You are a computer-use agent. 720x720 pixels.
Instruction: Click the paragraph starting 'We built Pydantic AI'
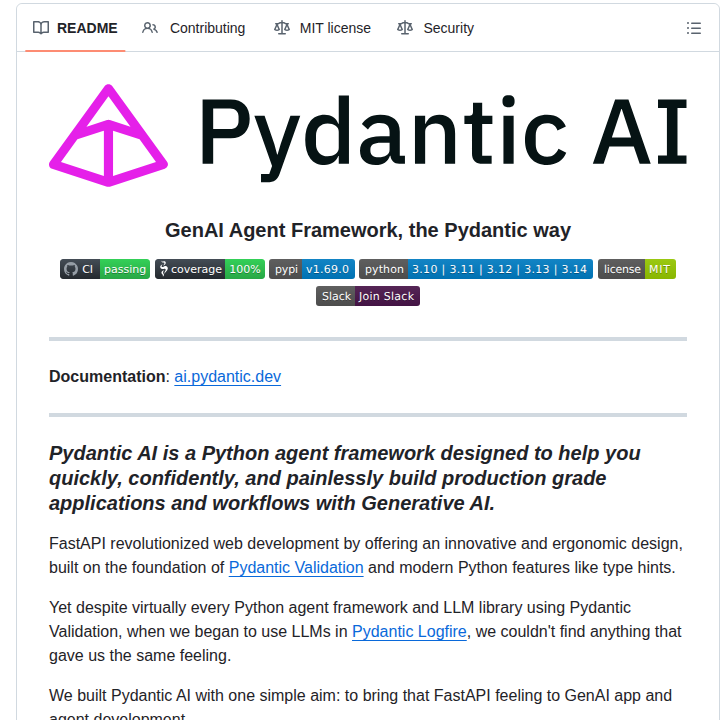[x=360, y=705]
